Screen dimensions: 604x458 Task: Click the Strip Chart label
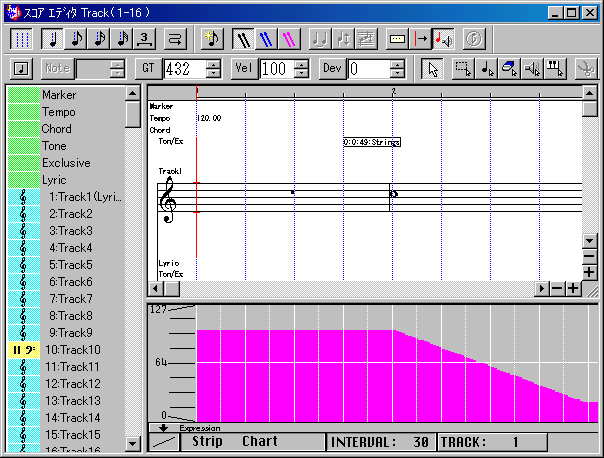click(x=235, y=441)
